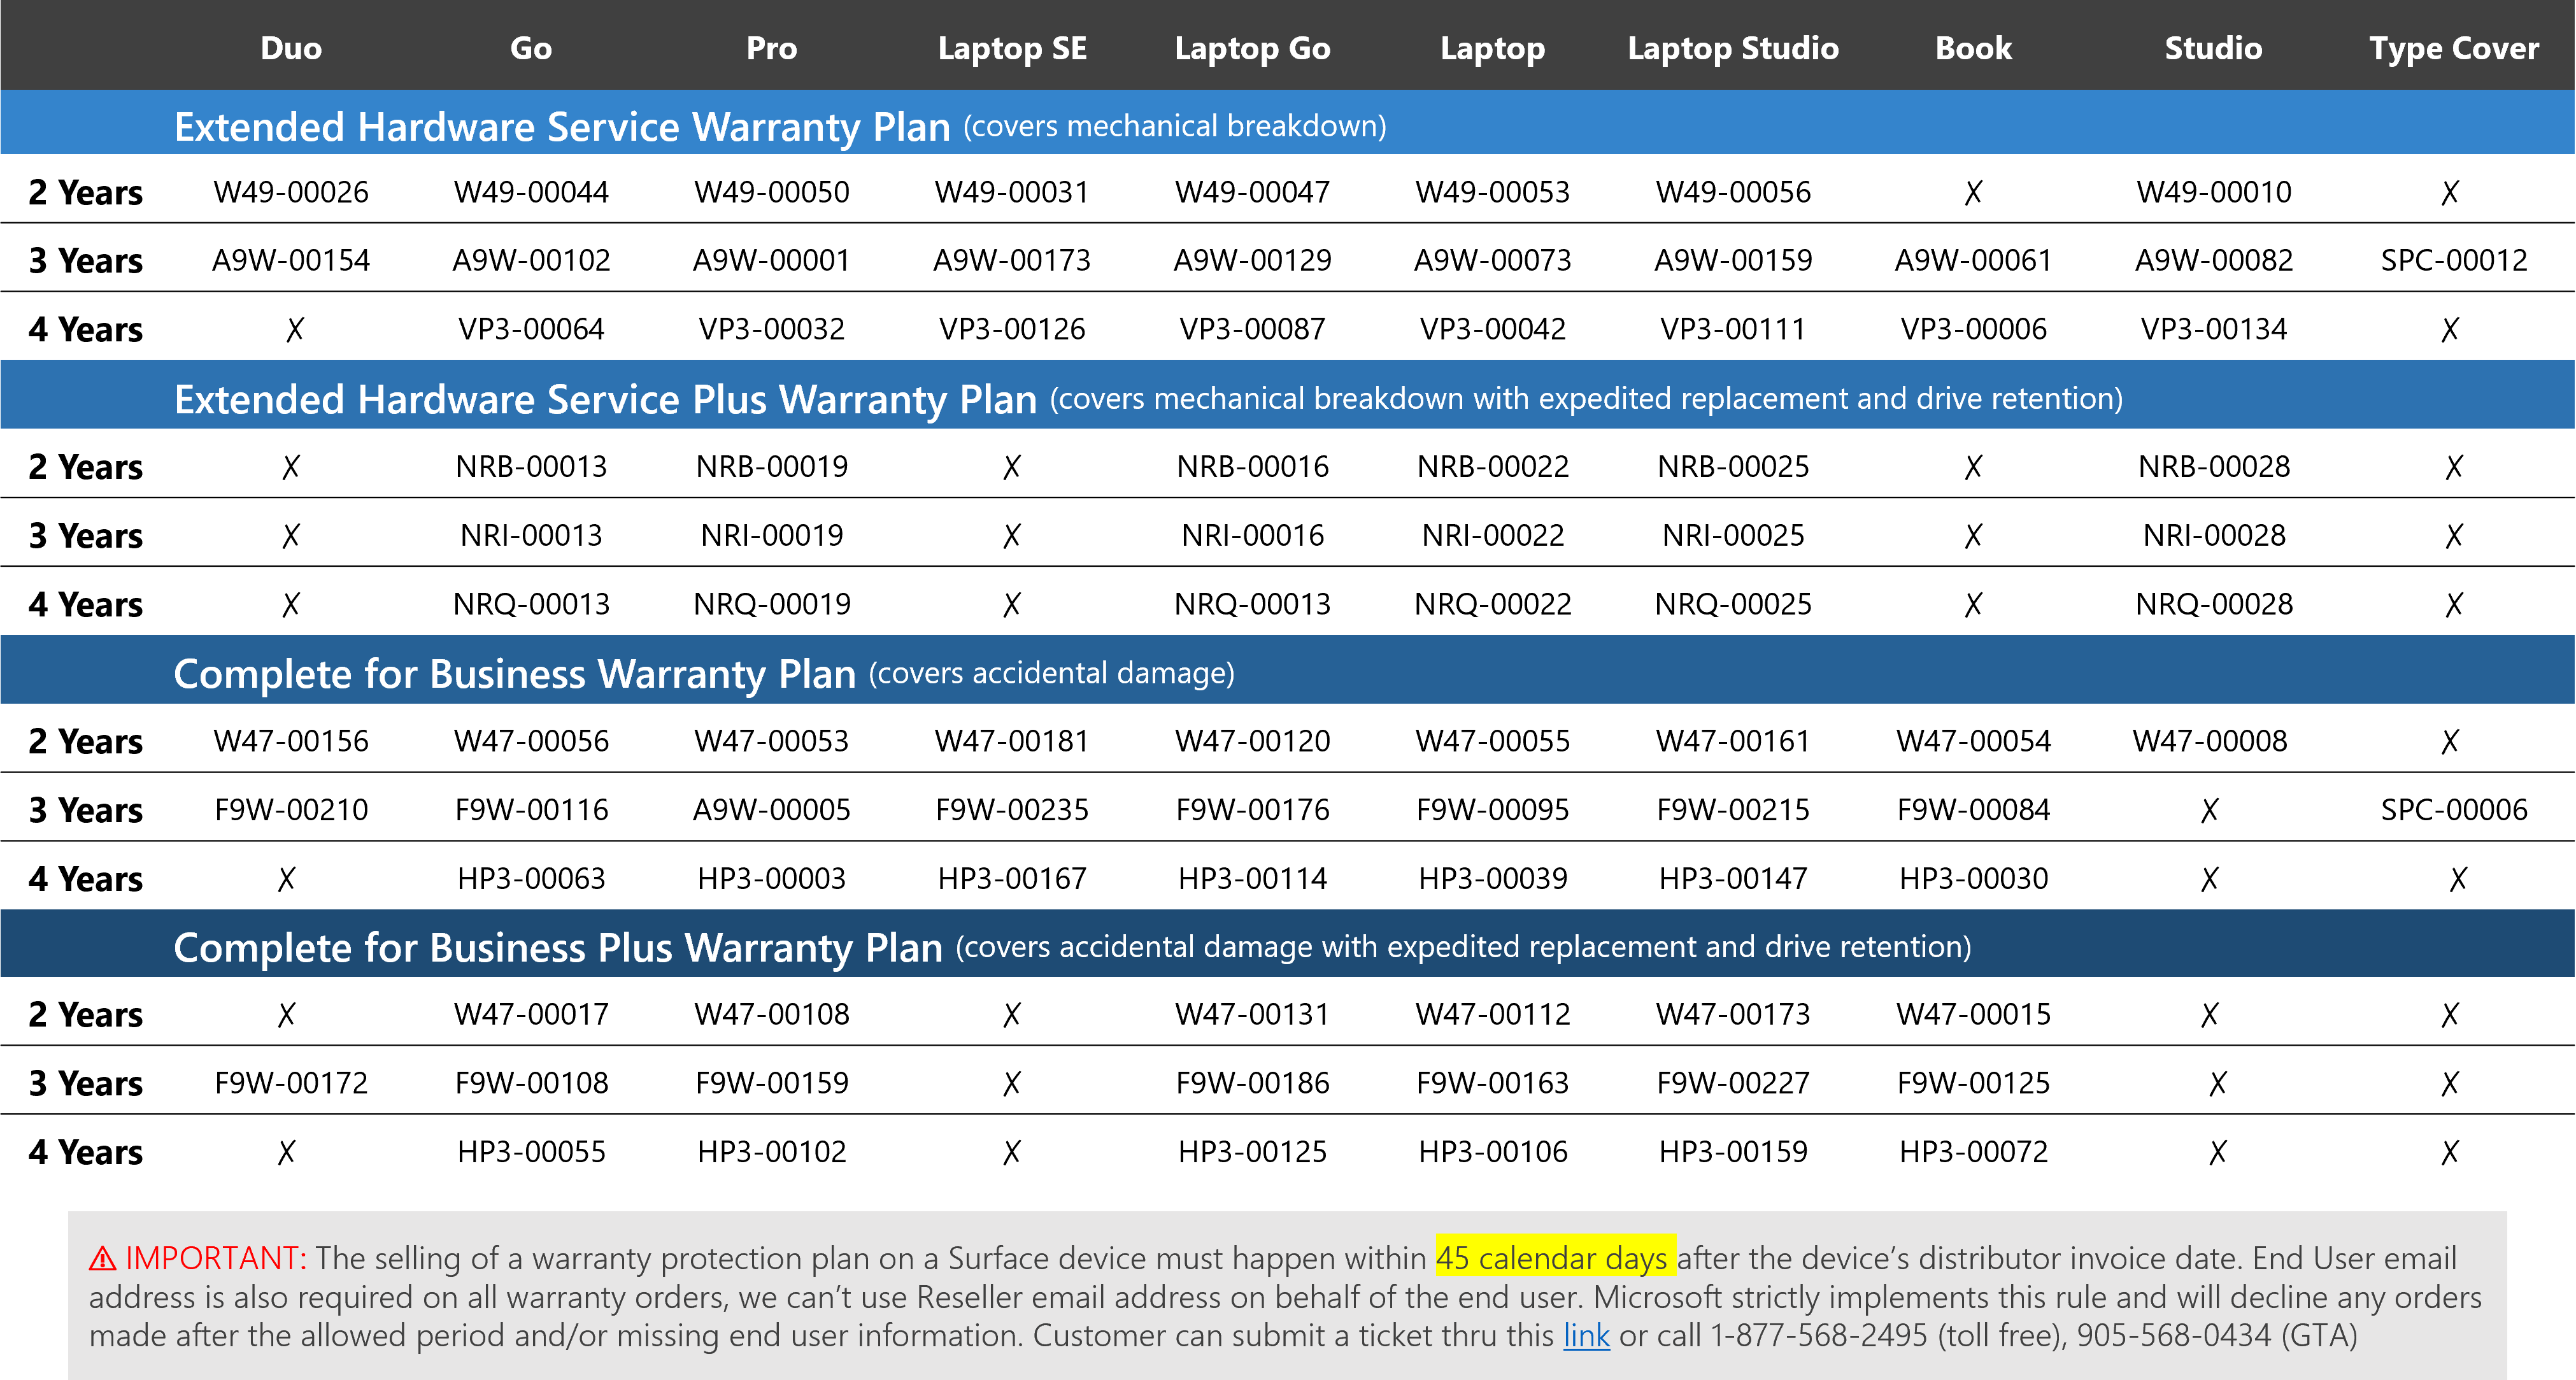Viewport: 2576px width, 1380px height.
Task: Click the ticket submission 'link' hyperlink
Action: (x=1586, y=1336)
